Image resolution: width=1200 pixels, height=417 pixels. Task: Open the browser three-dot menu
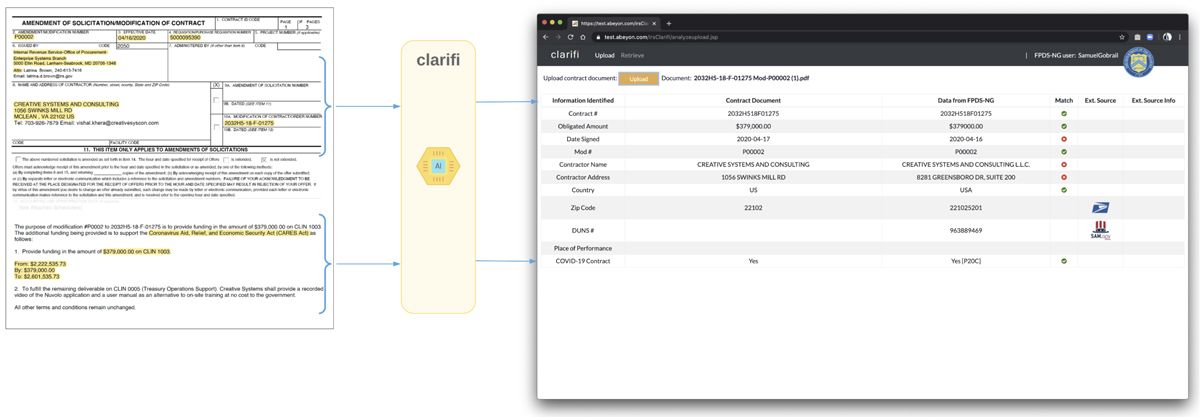coord(1180,36)
